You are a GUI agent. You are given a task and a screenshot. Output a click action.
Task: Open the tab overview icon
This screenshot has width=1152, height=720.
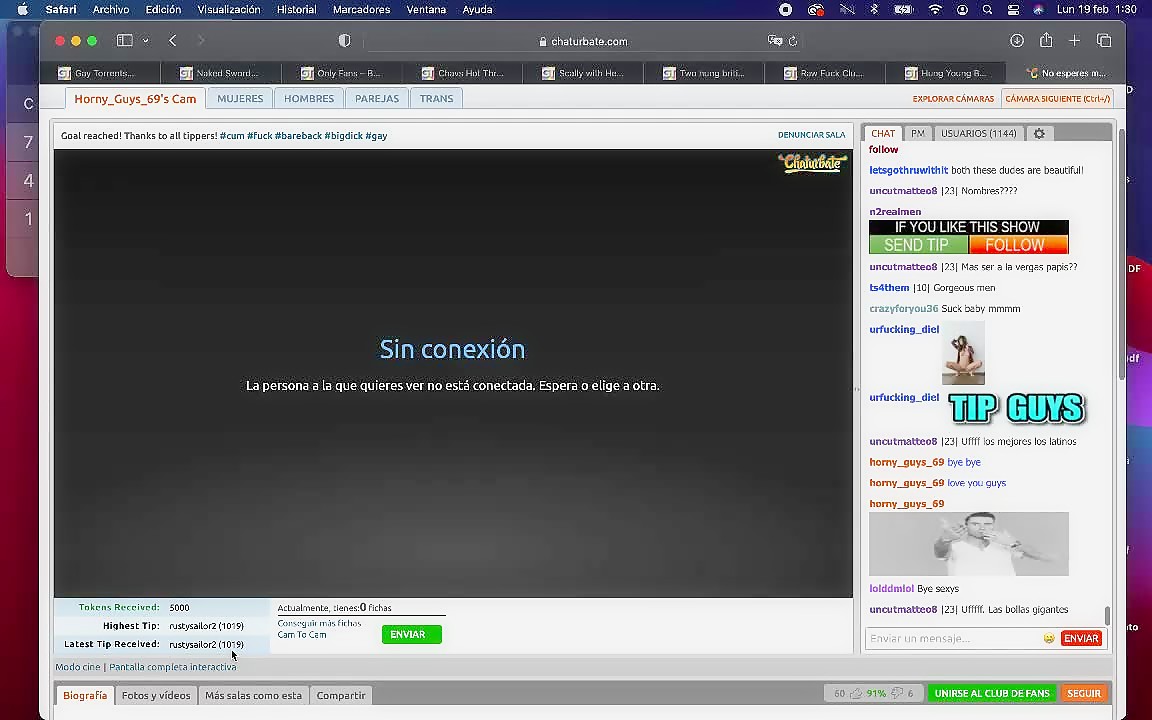point(1104,41)
